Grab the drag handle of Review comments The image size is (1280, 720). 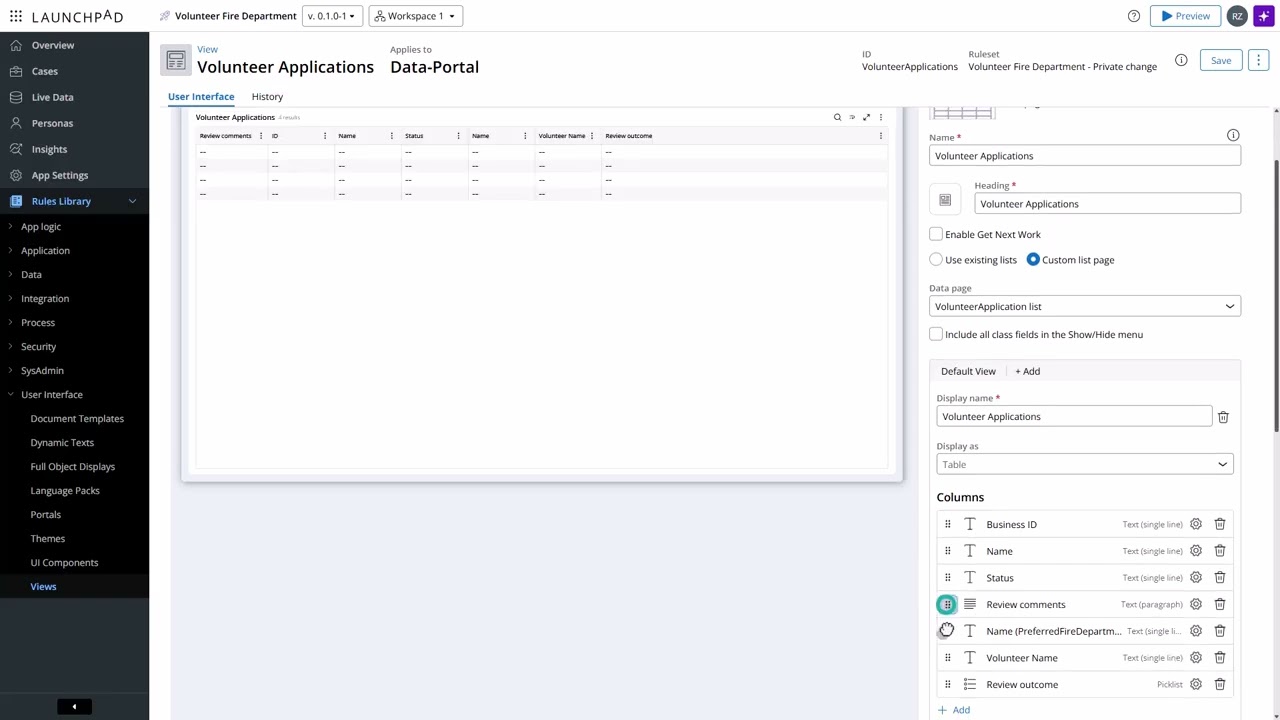947,604
